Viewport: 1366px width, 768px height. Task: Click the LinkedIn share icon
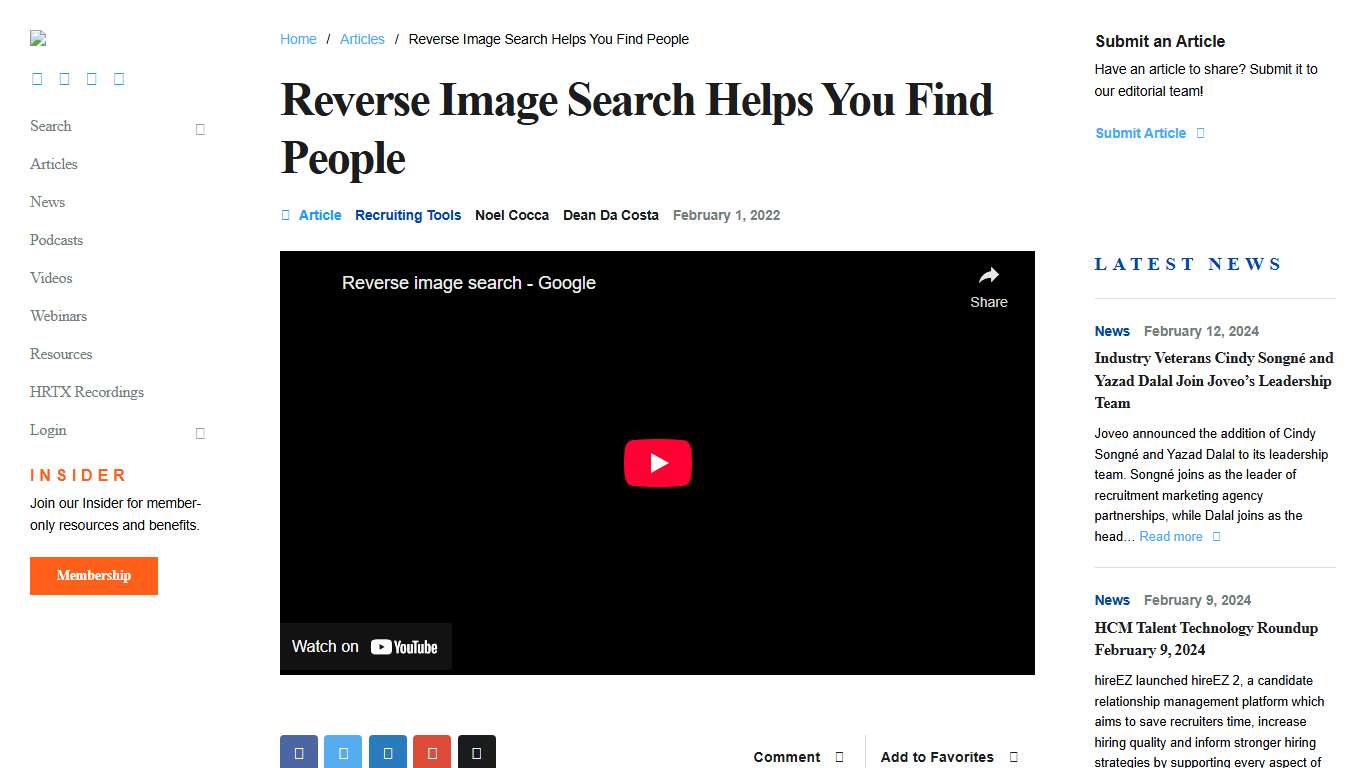tap(388, 751)
